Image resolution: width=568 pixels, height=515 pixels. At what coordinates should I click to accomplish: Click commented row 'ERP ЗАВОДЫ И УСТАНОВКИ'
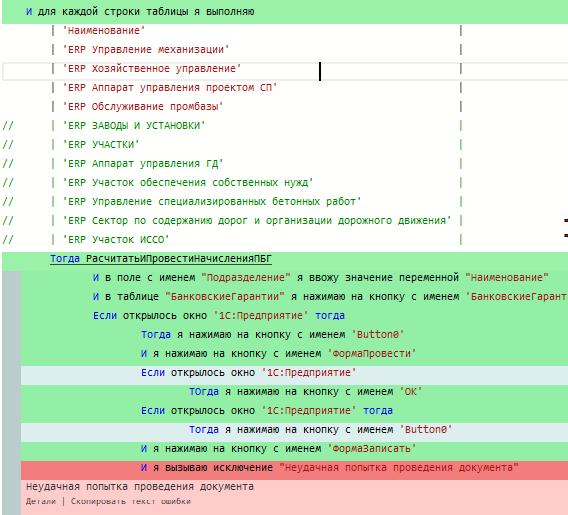coord(134,126)
